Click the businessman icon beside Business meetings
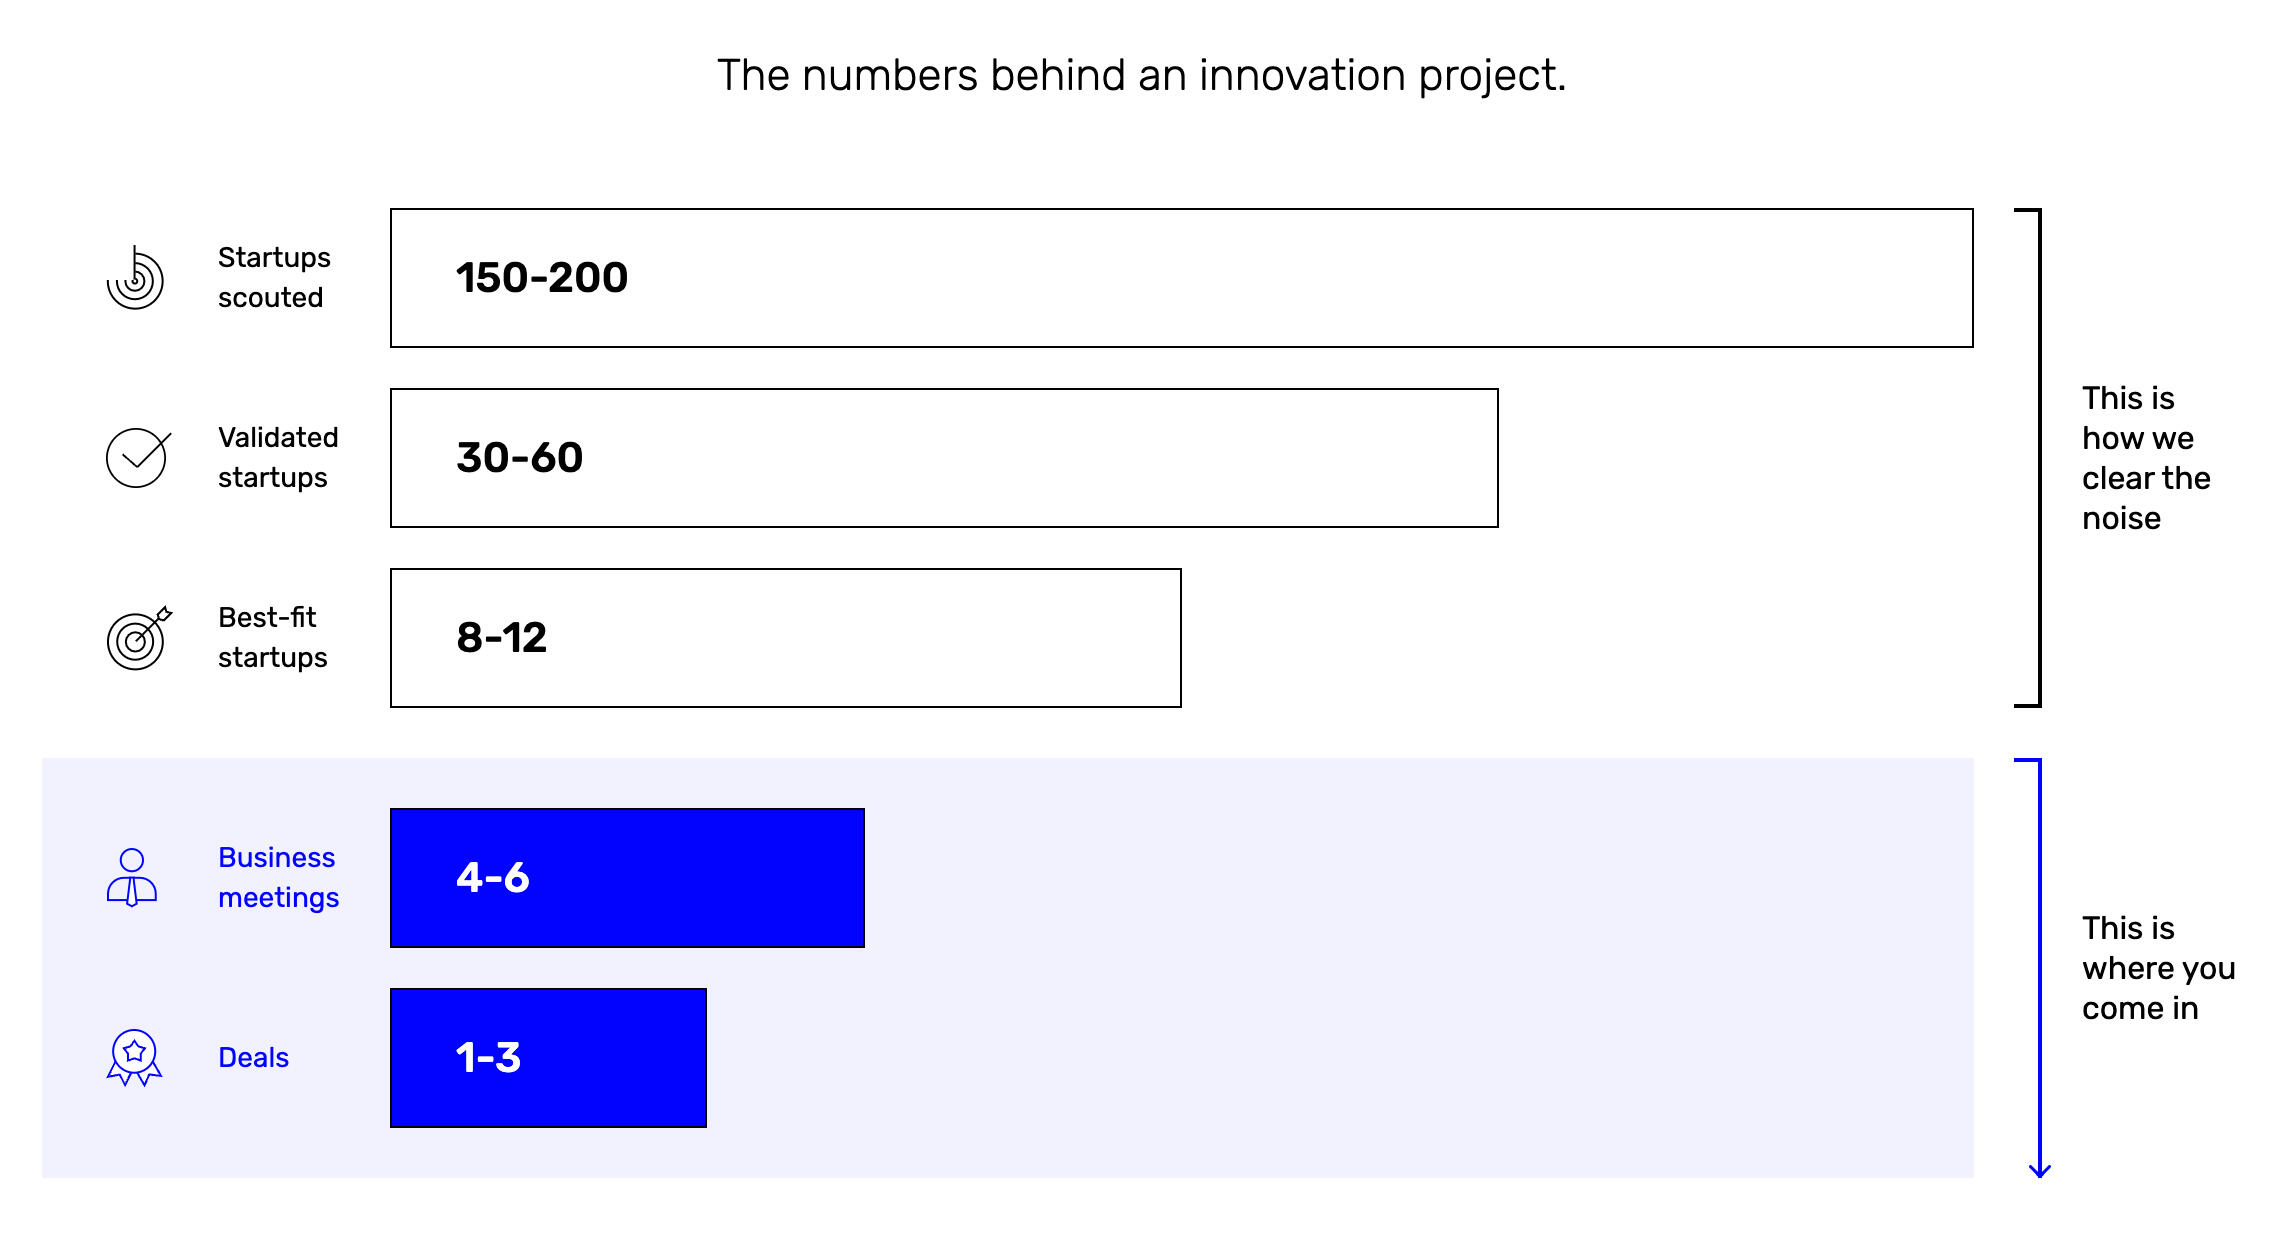The image size is (2286, 1242). [x=132, y=878]
